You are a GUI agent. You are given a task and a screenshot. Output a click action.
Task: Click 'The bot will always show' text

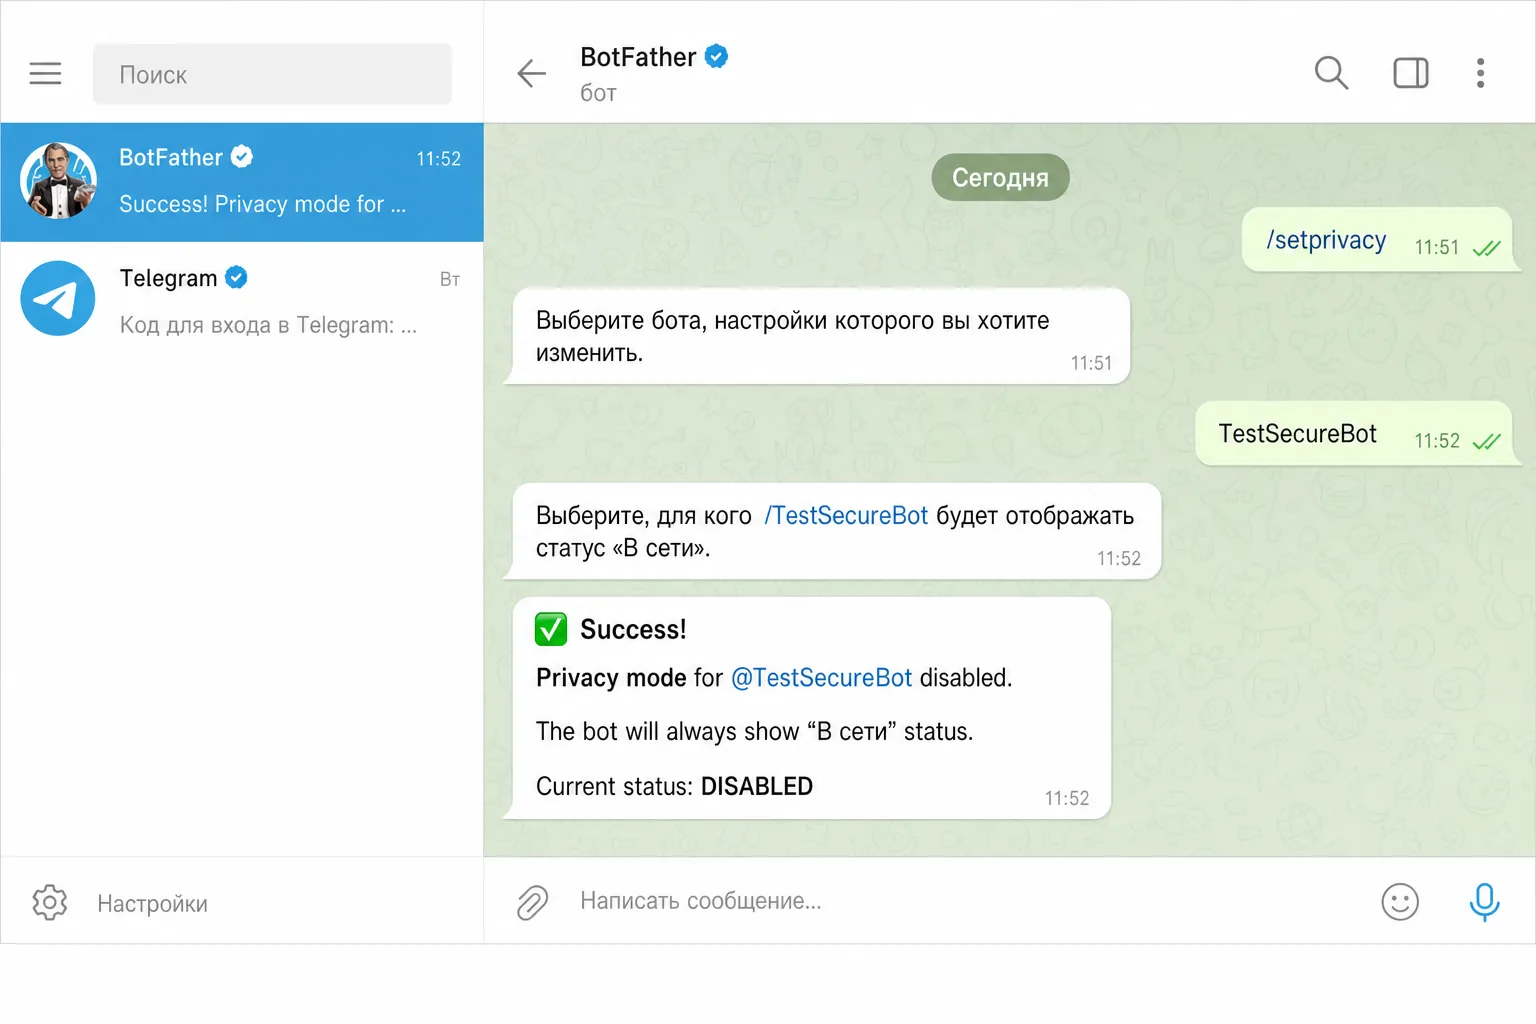coord(754,732)
